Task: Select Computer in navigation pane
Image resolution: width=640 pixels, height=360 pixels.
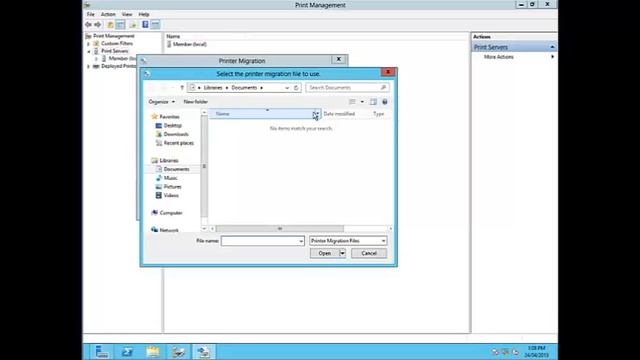Action: [x=171, y=213]
